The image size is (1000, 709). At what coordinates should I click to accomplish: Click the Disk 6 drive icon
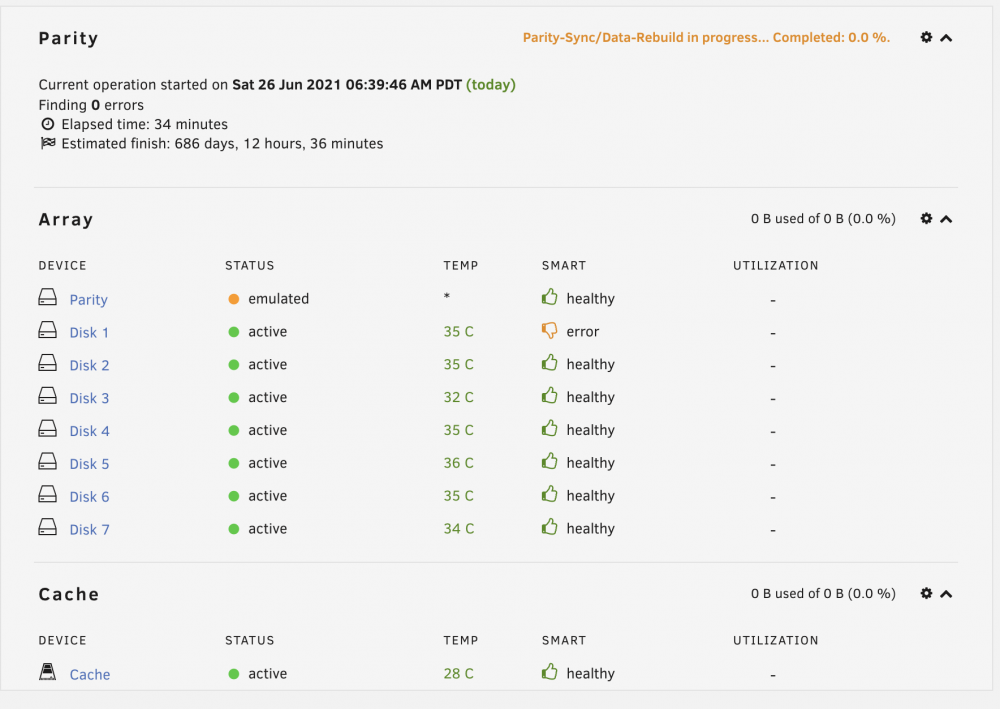48,493
